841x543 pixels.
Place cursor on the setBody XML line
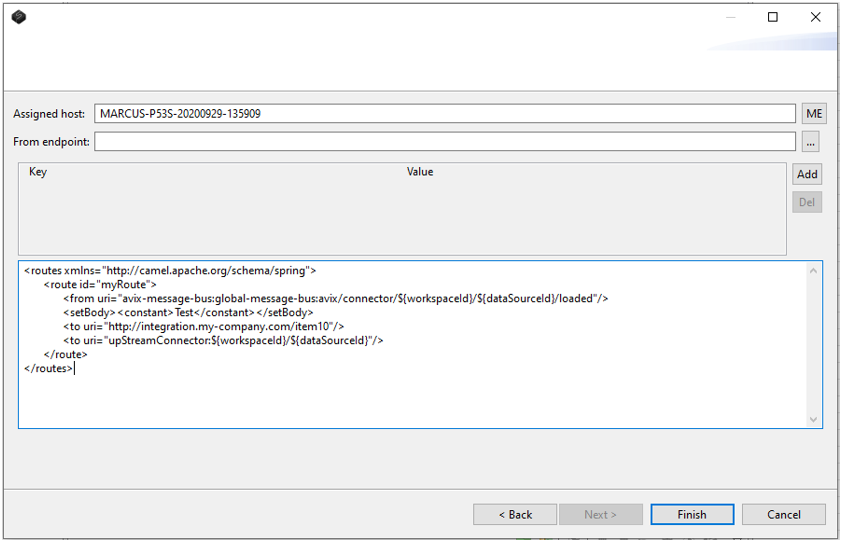tap(188, 312)
